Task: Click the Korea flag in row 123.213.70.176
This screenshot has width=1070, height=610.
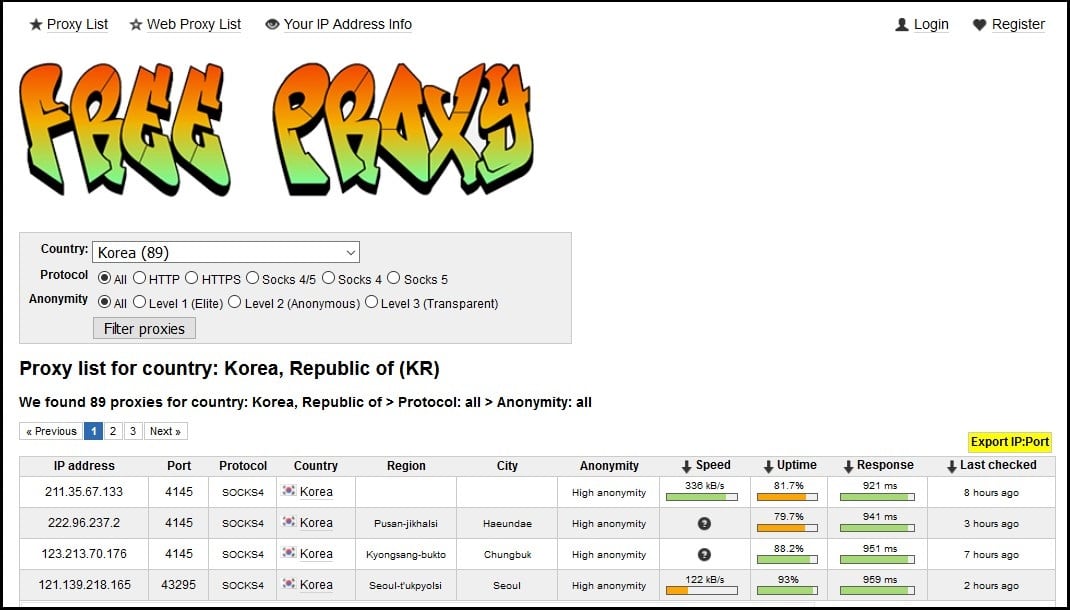Action: click(x=289, y=552)
